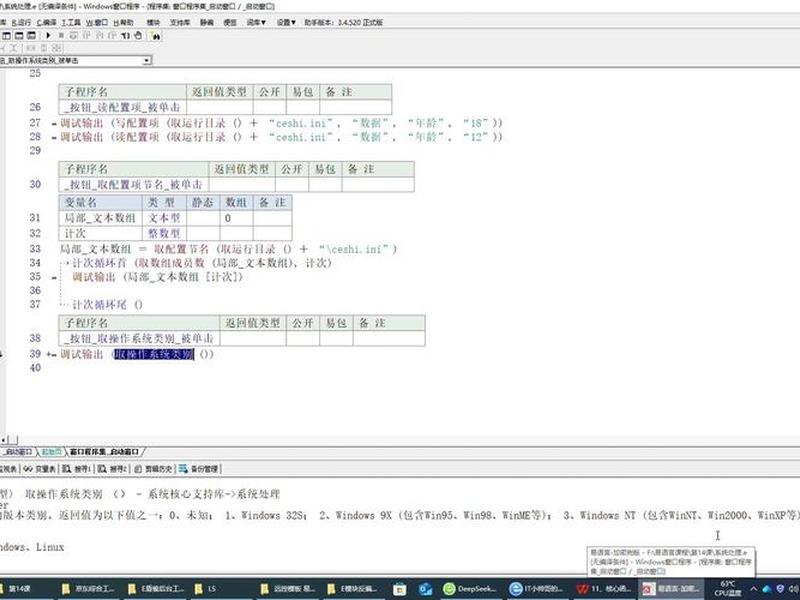Screen dimensions: 800x600
Task: Open the DeepSeek taskbar item
Action: [469, 589]
